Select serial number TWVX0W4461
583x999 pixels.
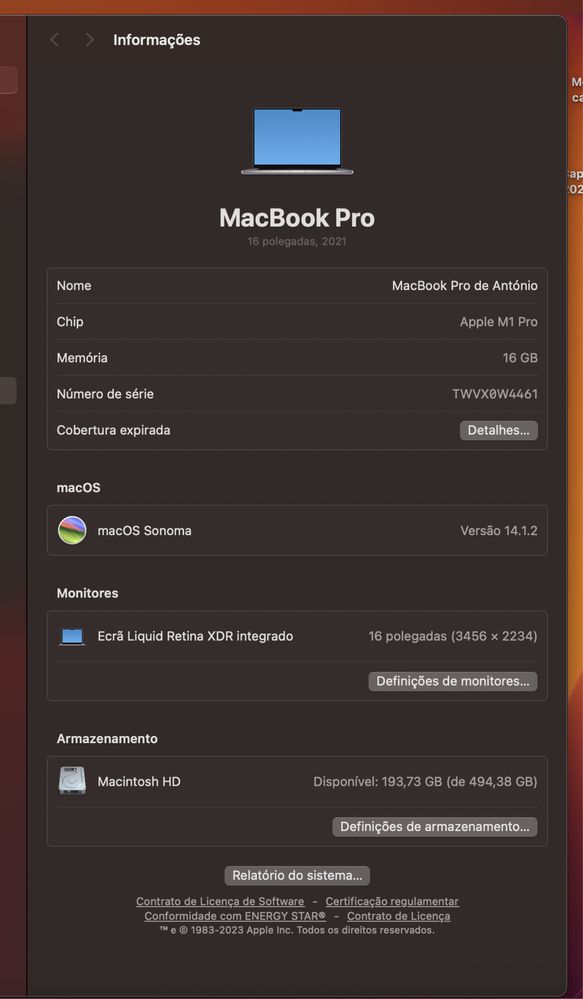coord(494,394)
